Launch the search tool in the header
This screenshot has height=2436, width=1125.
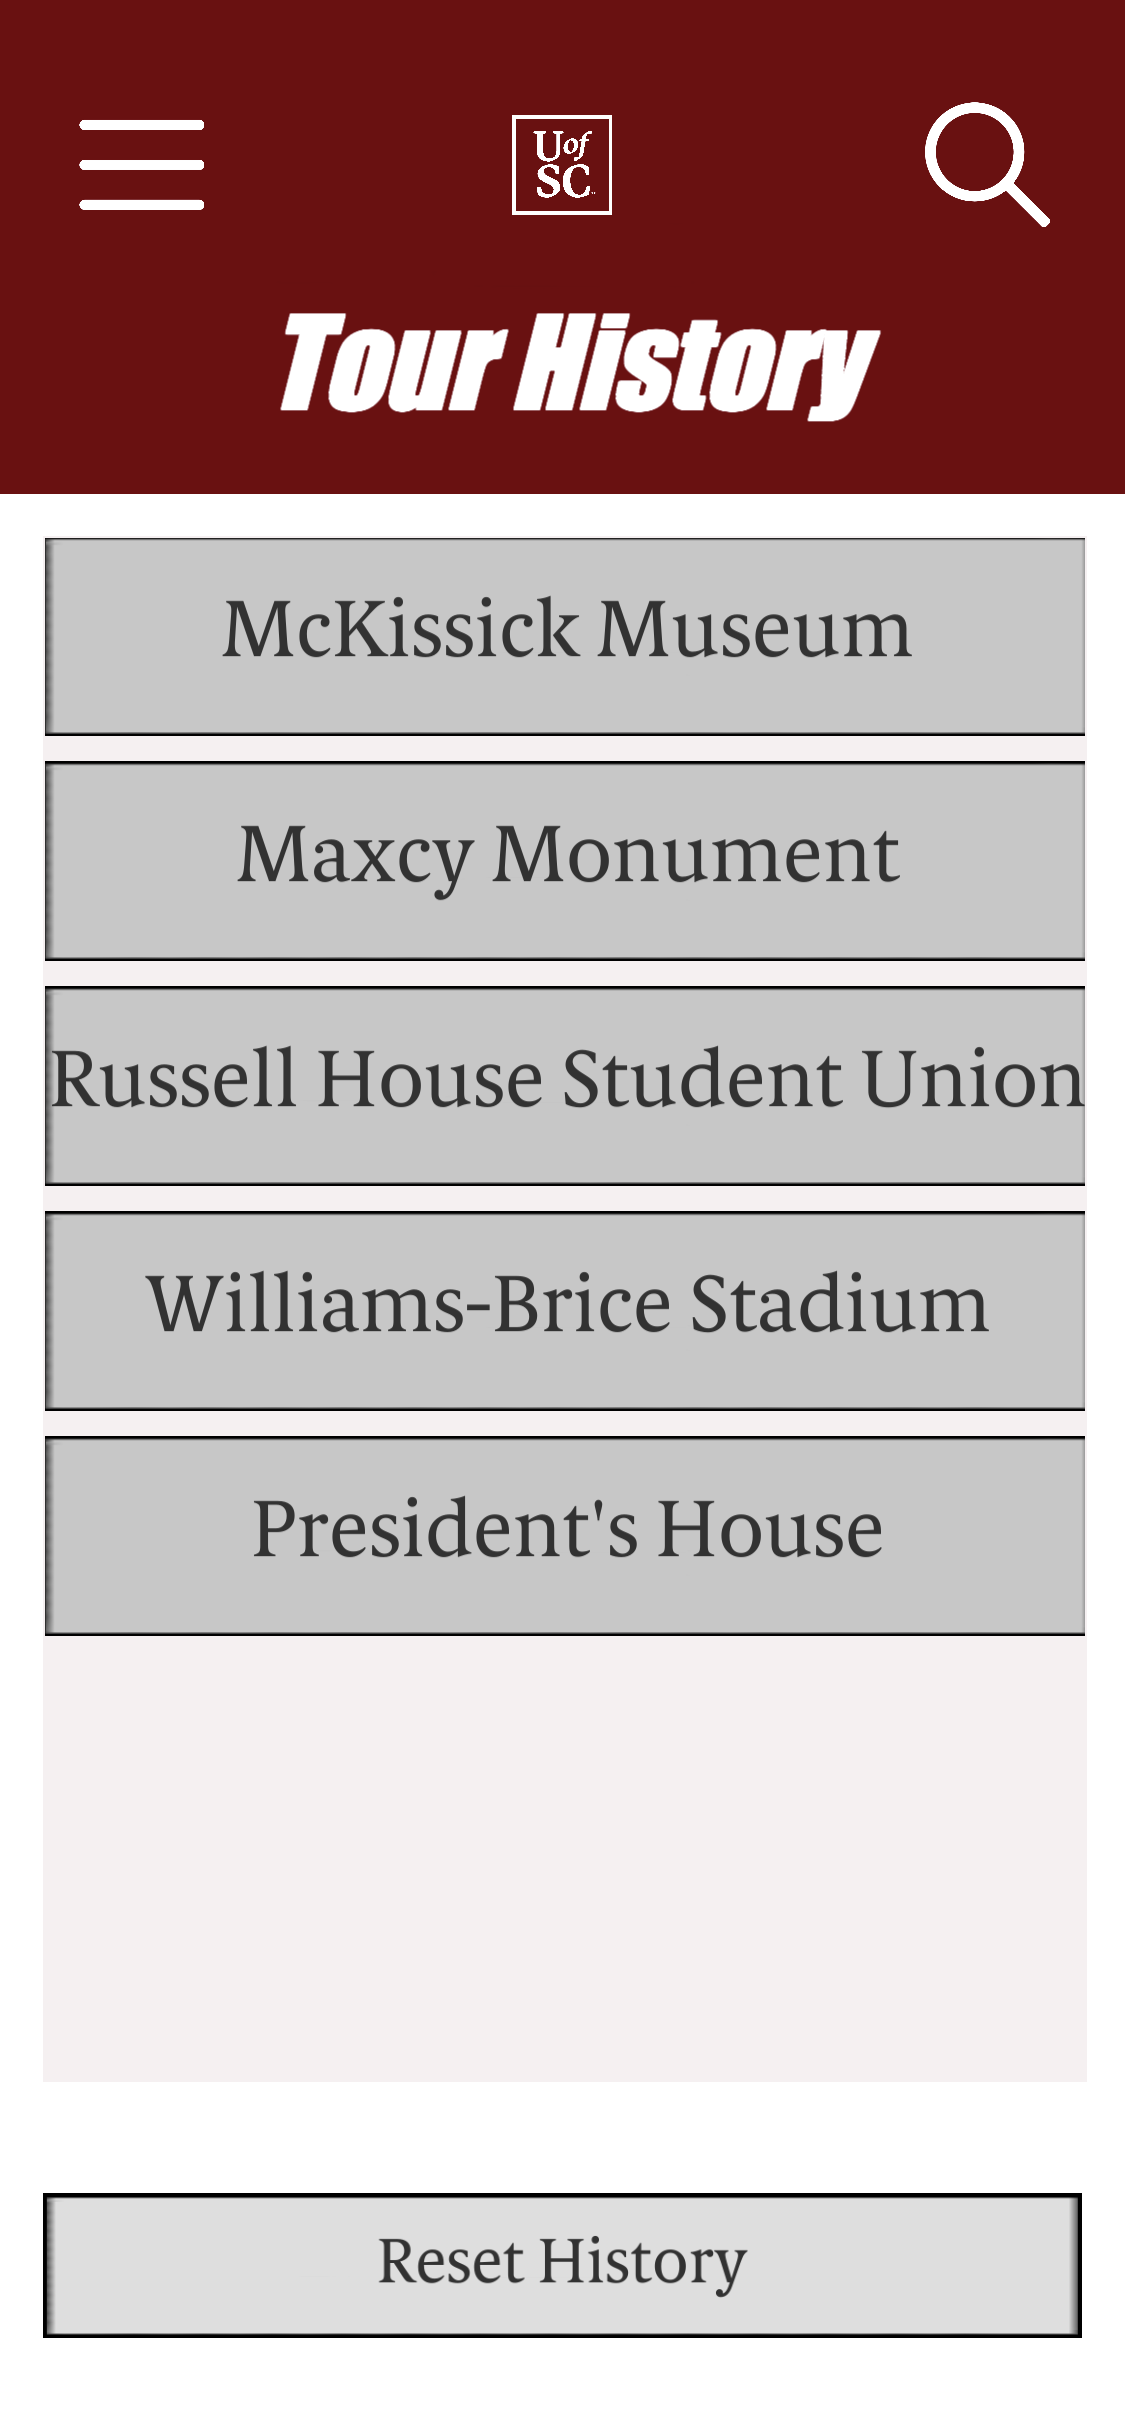pos(986,165)
